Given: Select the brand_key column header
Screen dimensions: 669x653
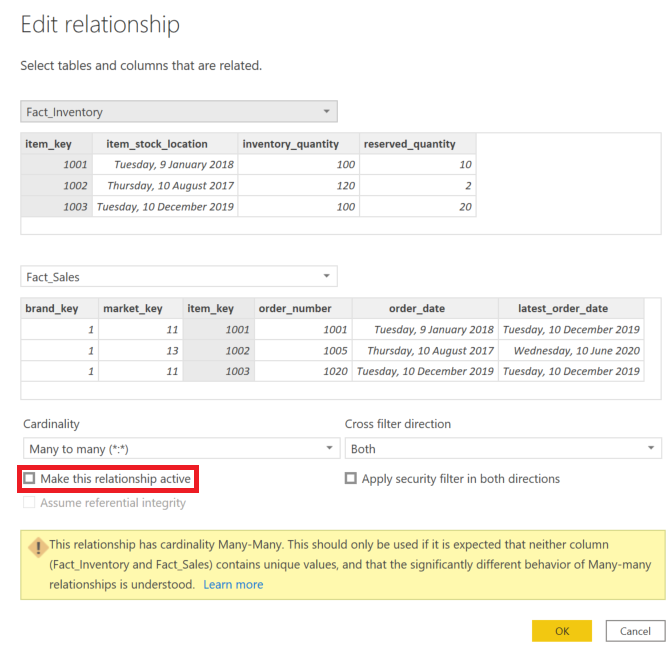Looking at the screenshot, I should (x=60, y=308).
